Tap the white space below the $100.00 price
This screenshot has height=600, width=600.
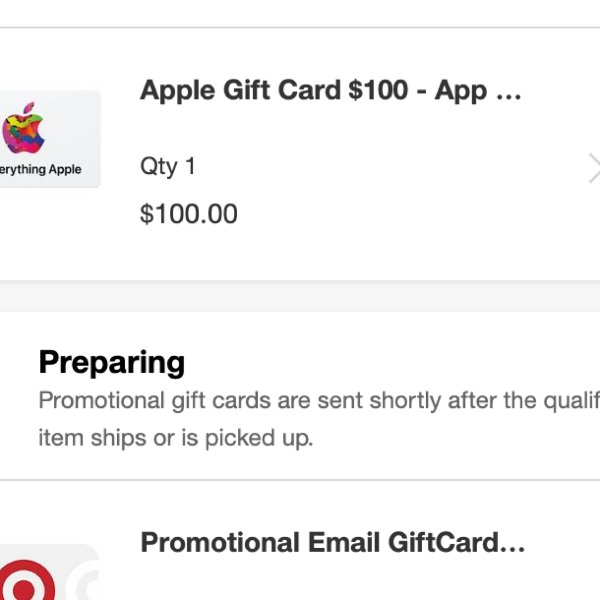(x=300, y=253)
